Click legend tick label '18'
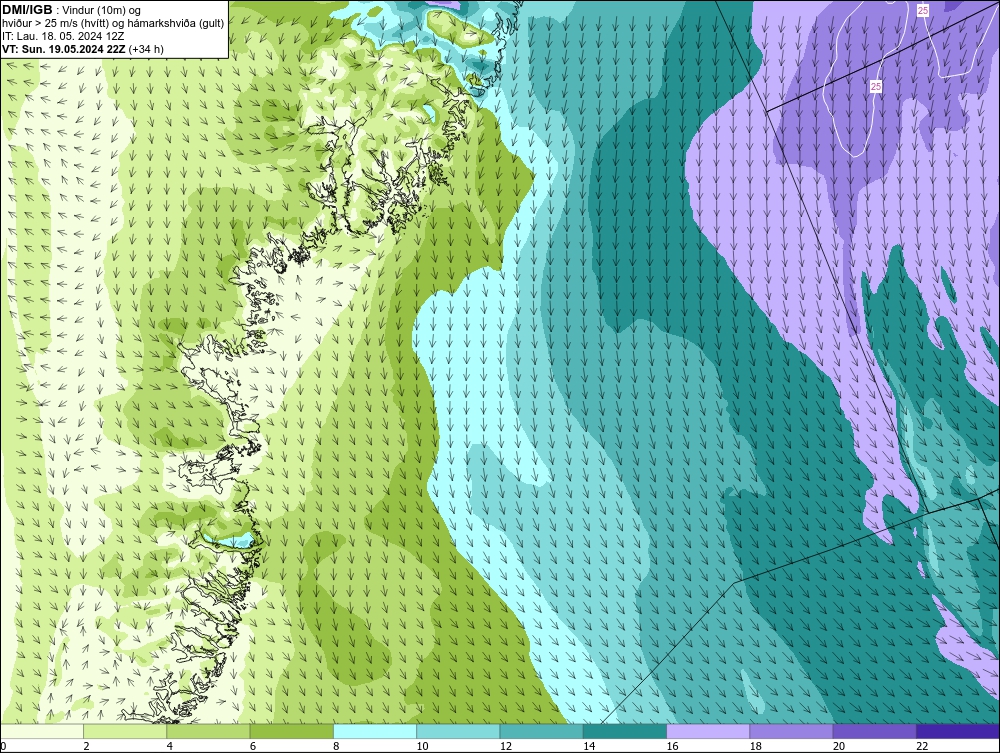Screen dimensions: 1000x753 click(x=756, y=746)
